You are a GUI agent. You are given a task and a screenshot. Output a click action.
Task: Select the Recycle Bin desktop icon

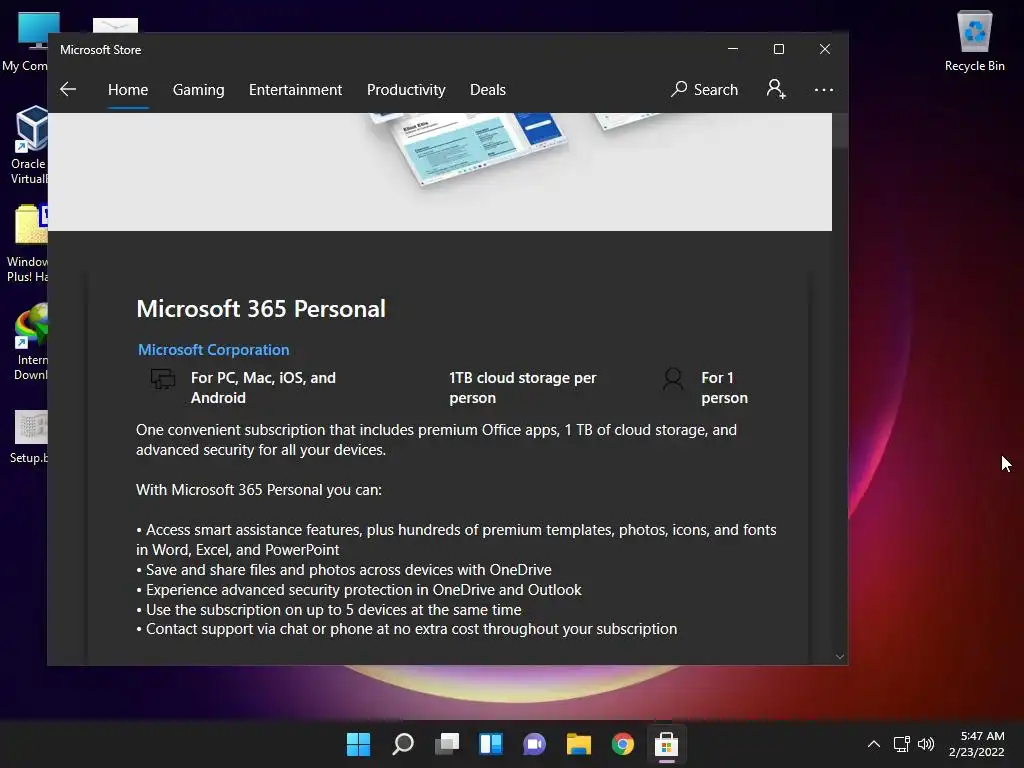point(974,40)
